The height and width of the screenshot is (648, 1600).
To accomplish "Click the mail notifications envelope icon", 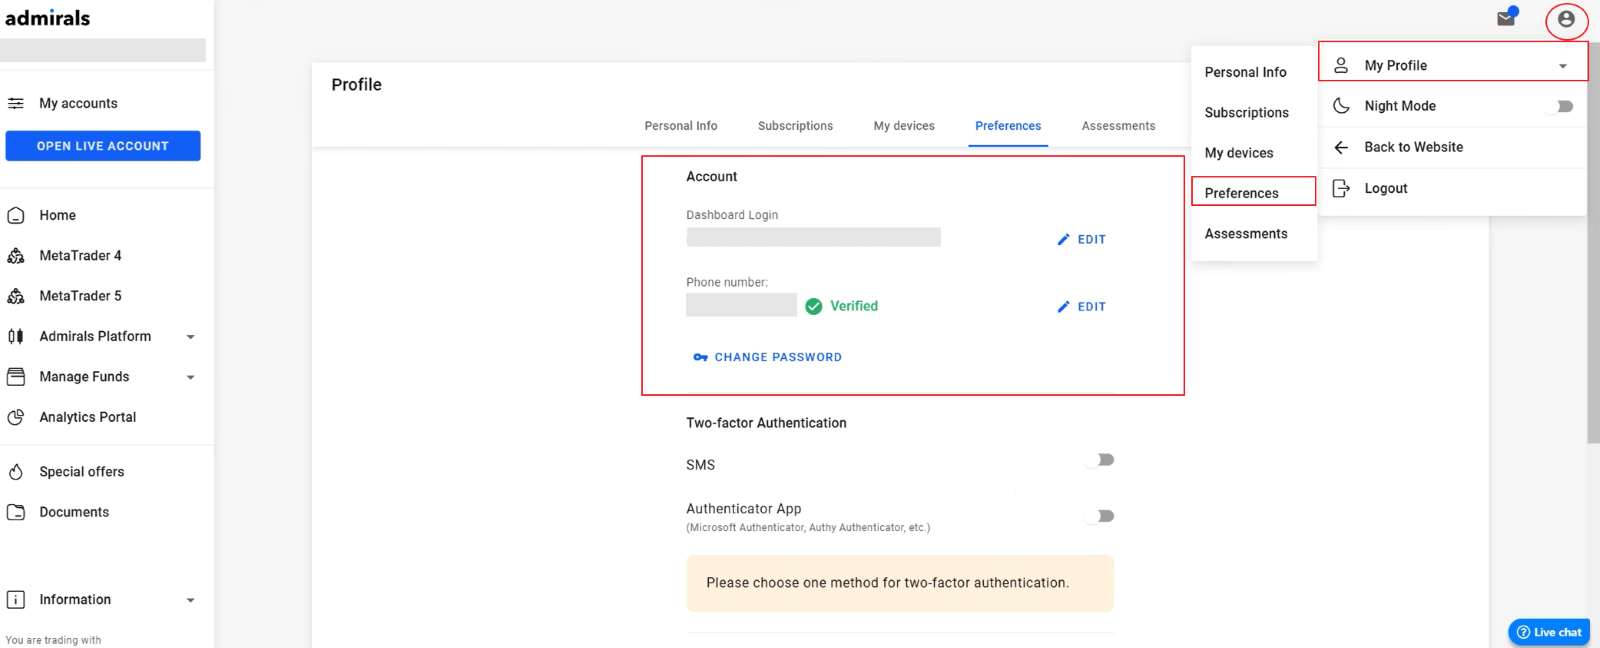I will pyautogui.click(x=1505, y=19).
